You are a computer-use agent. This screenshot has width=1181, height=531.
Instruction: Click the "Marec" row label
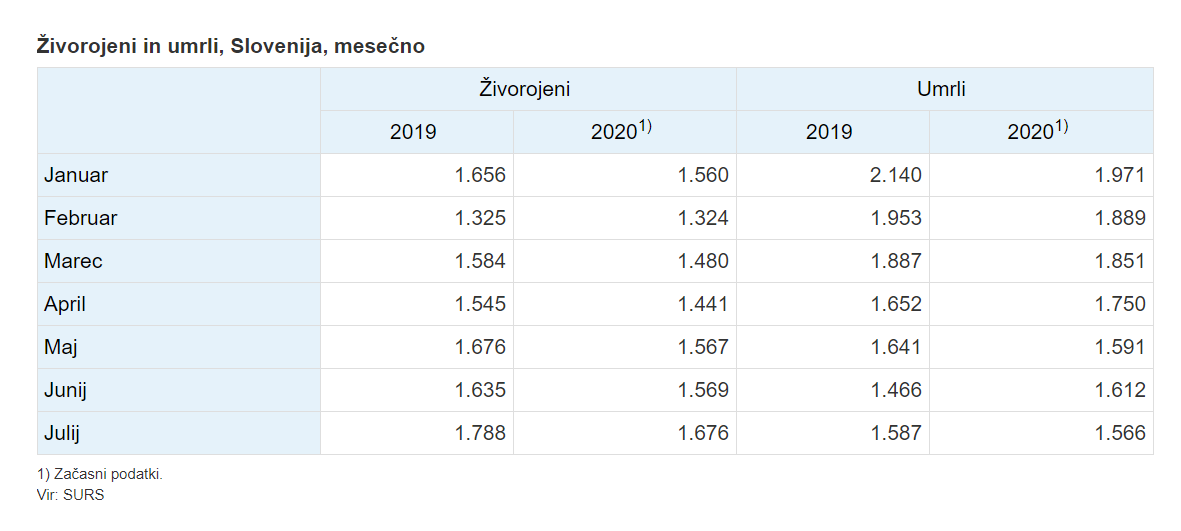[x=73, y=261]
